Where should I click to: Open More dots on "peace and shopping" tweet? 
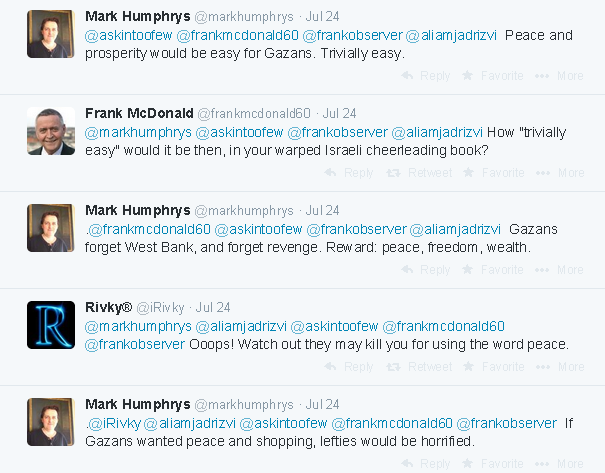560,464
